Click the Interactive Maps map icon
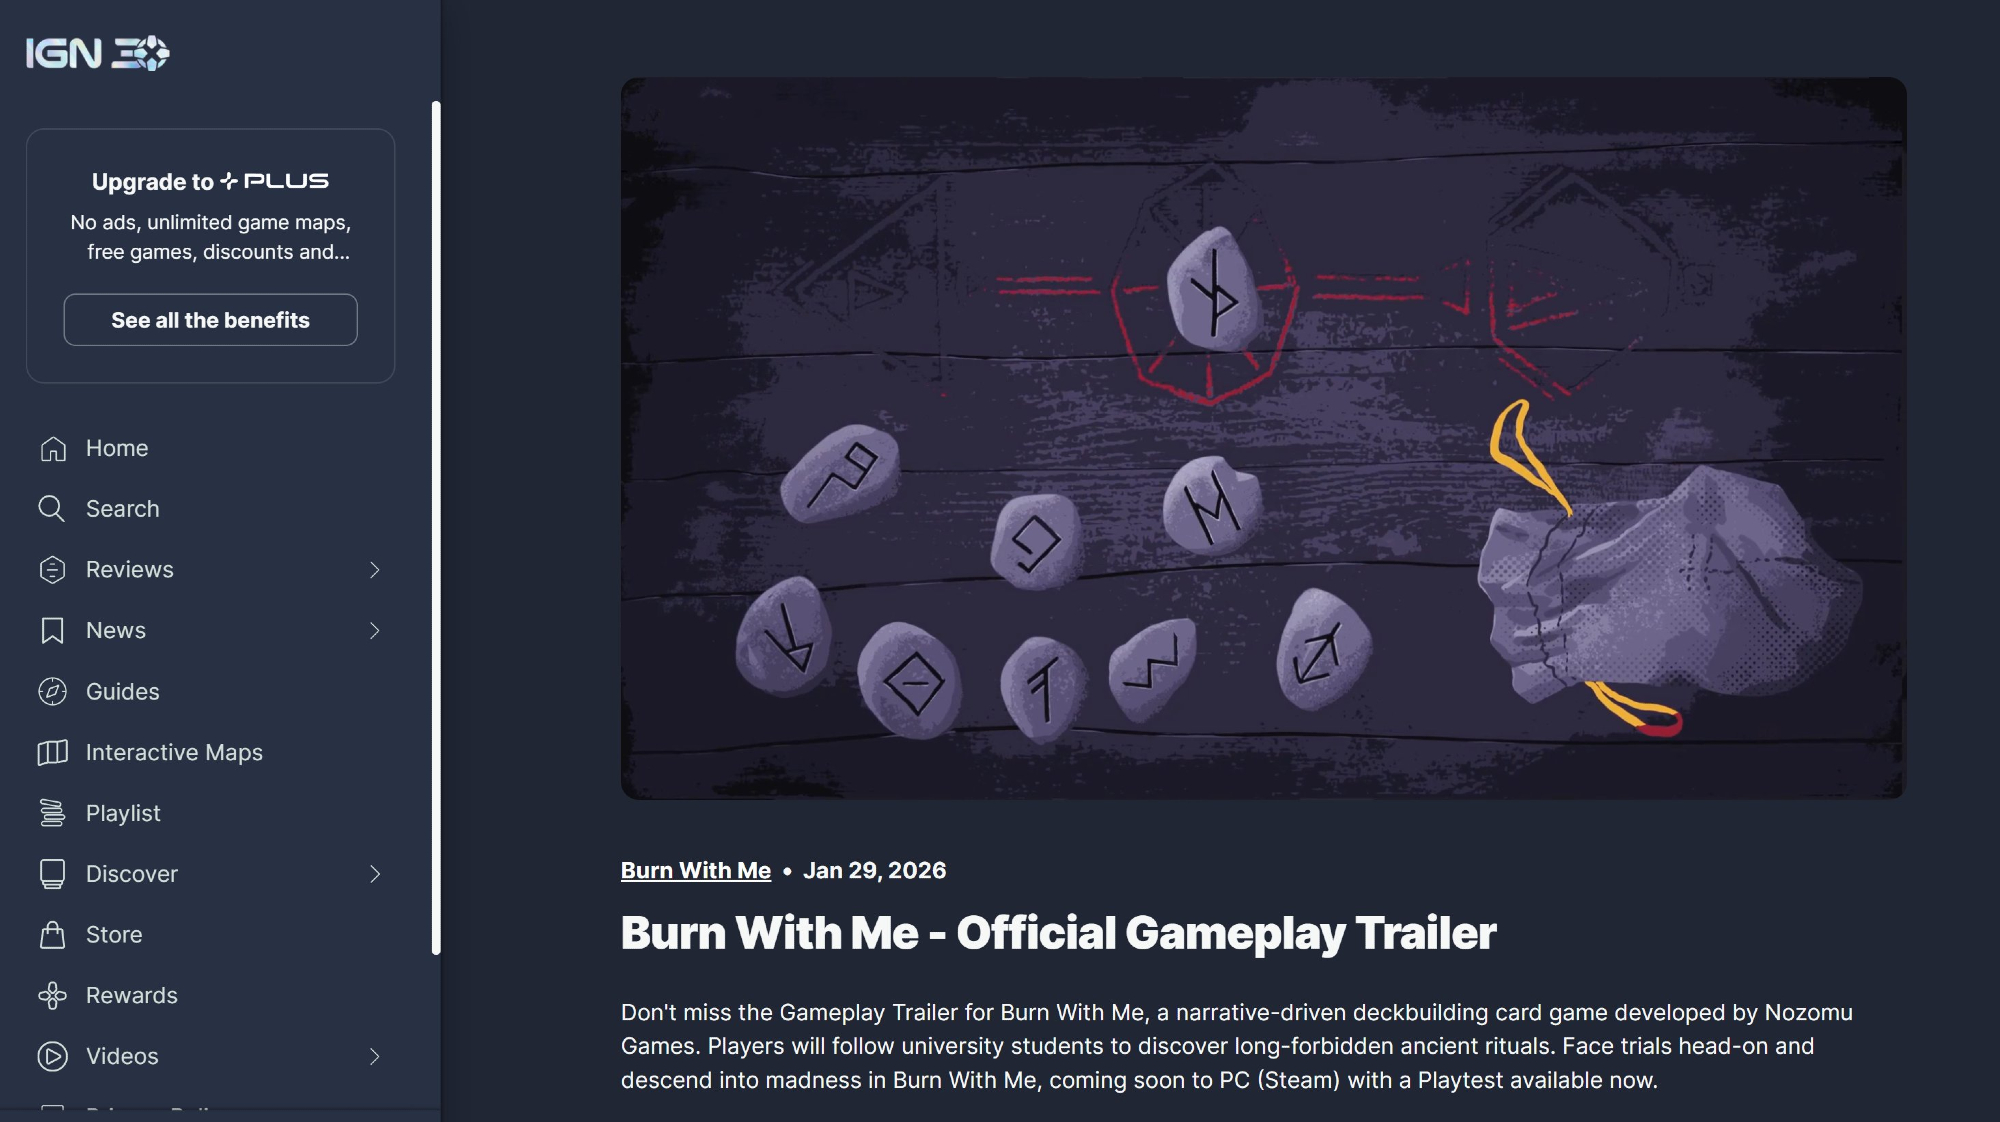Image resolution: width=2000 pixels, height=1122 pixels. (x=52, y=752)
